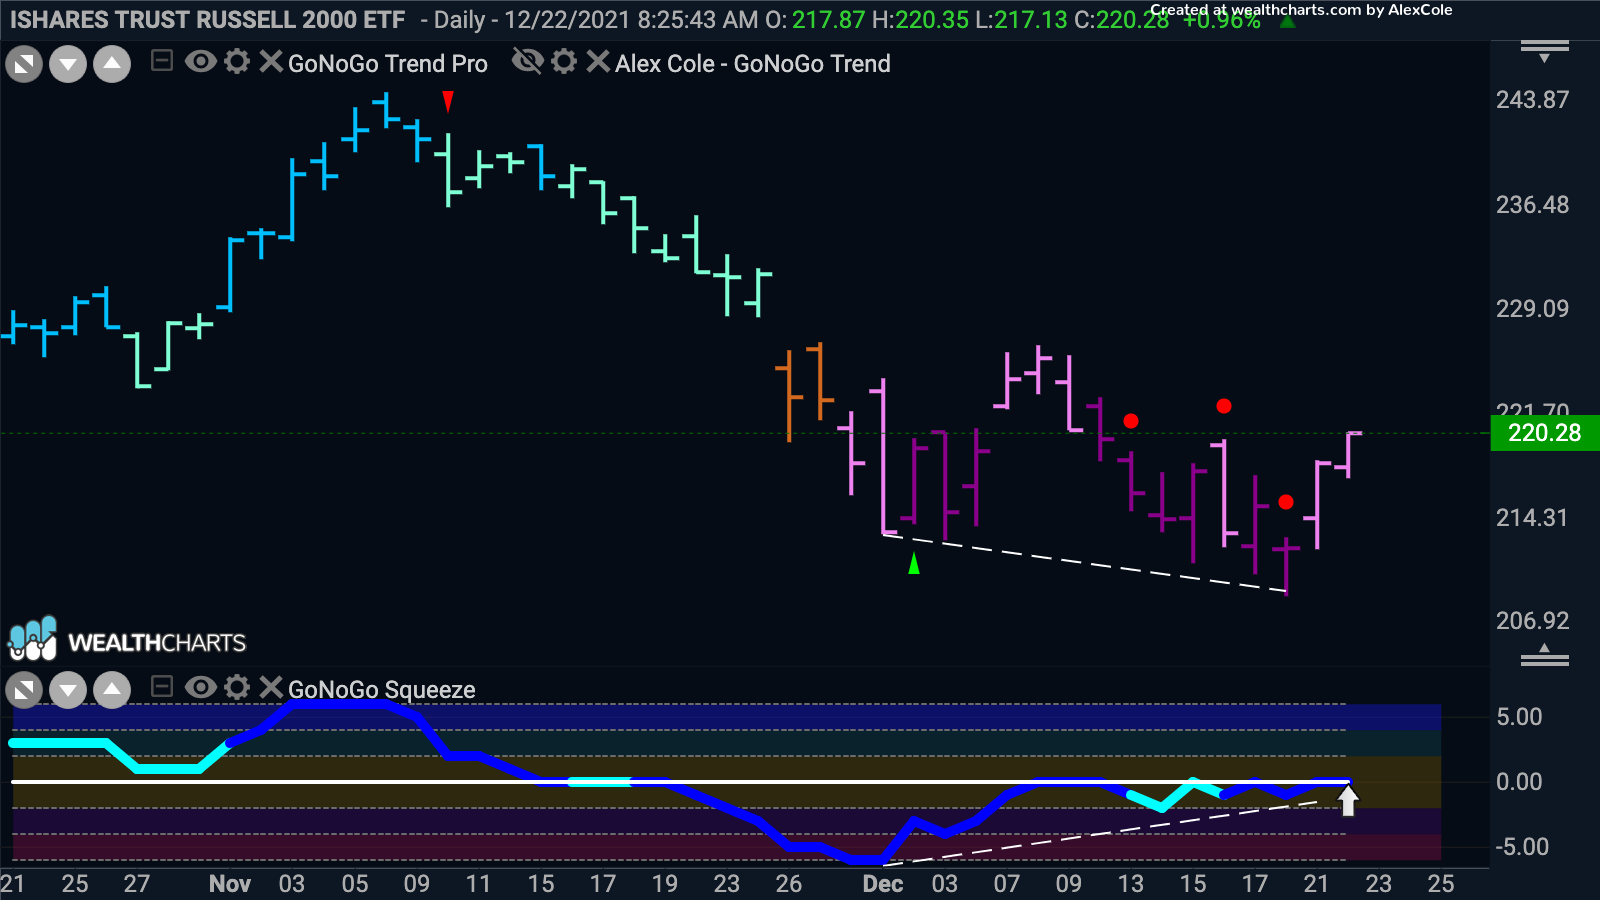The height and width of the screenshot is (900, 1600).
Task: Remove Alex Cole GoNoGo Trend indicator
Action: (598, 62)
